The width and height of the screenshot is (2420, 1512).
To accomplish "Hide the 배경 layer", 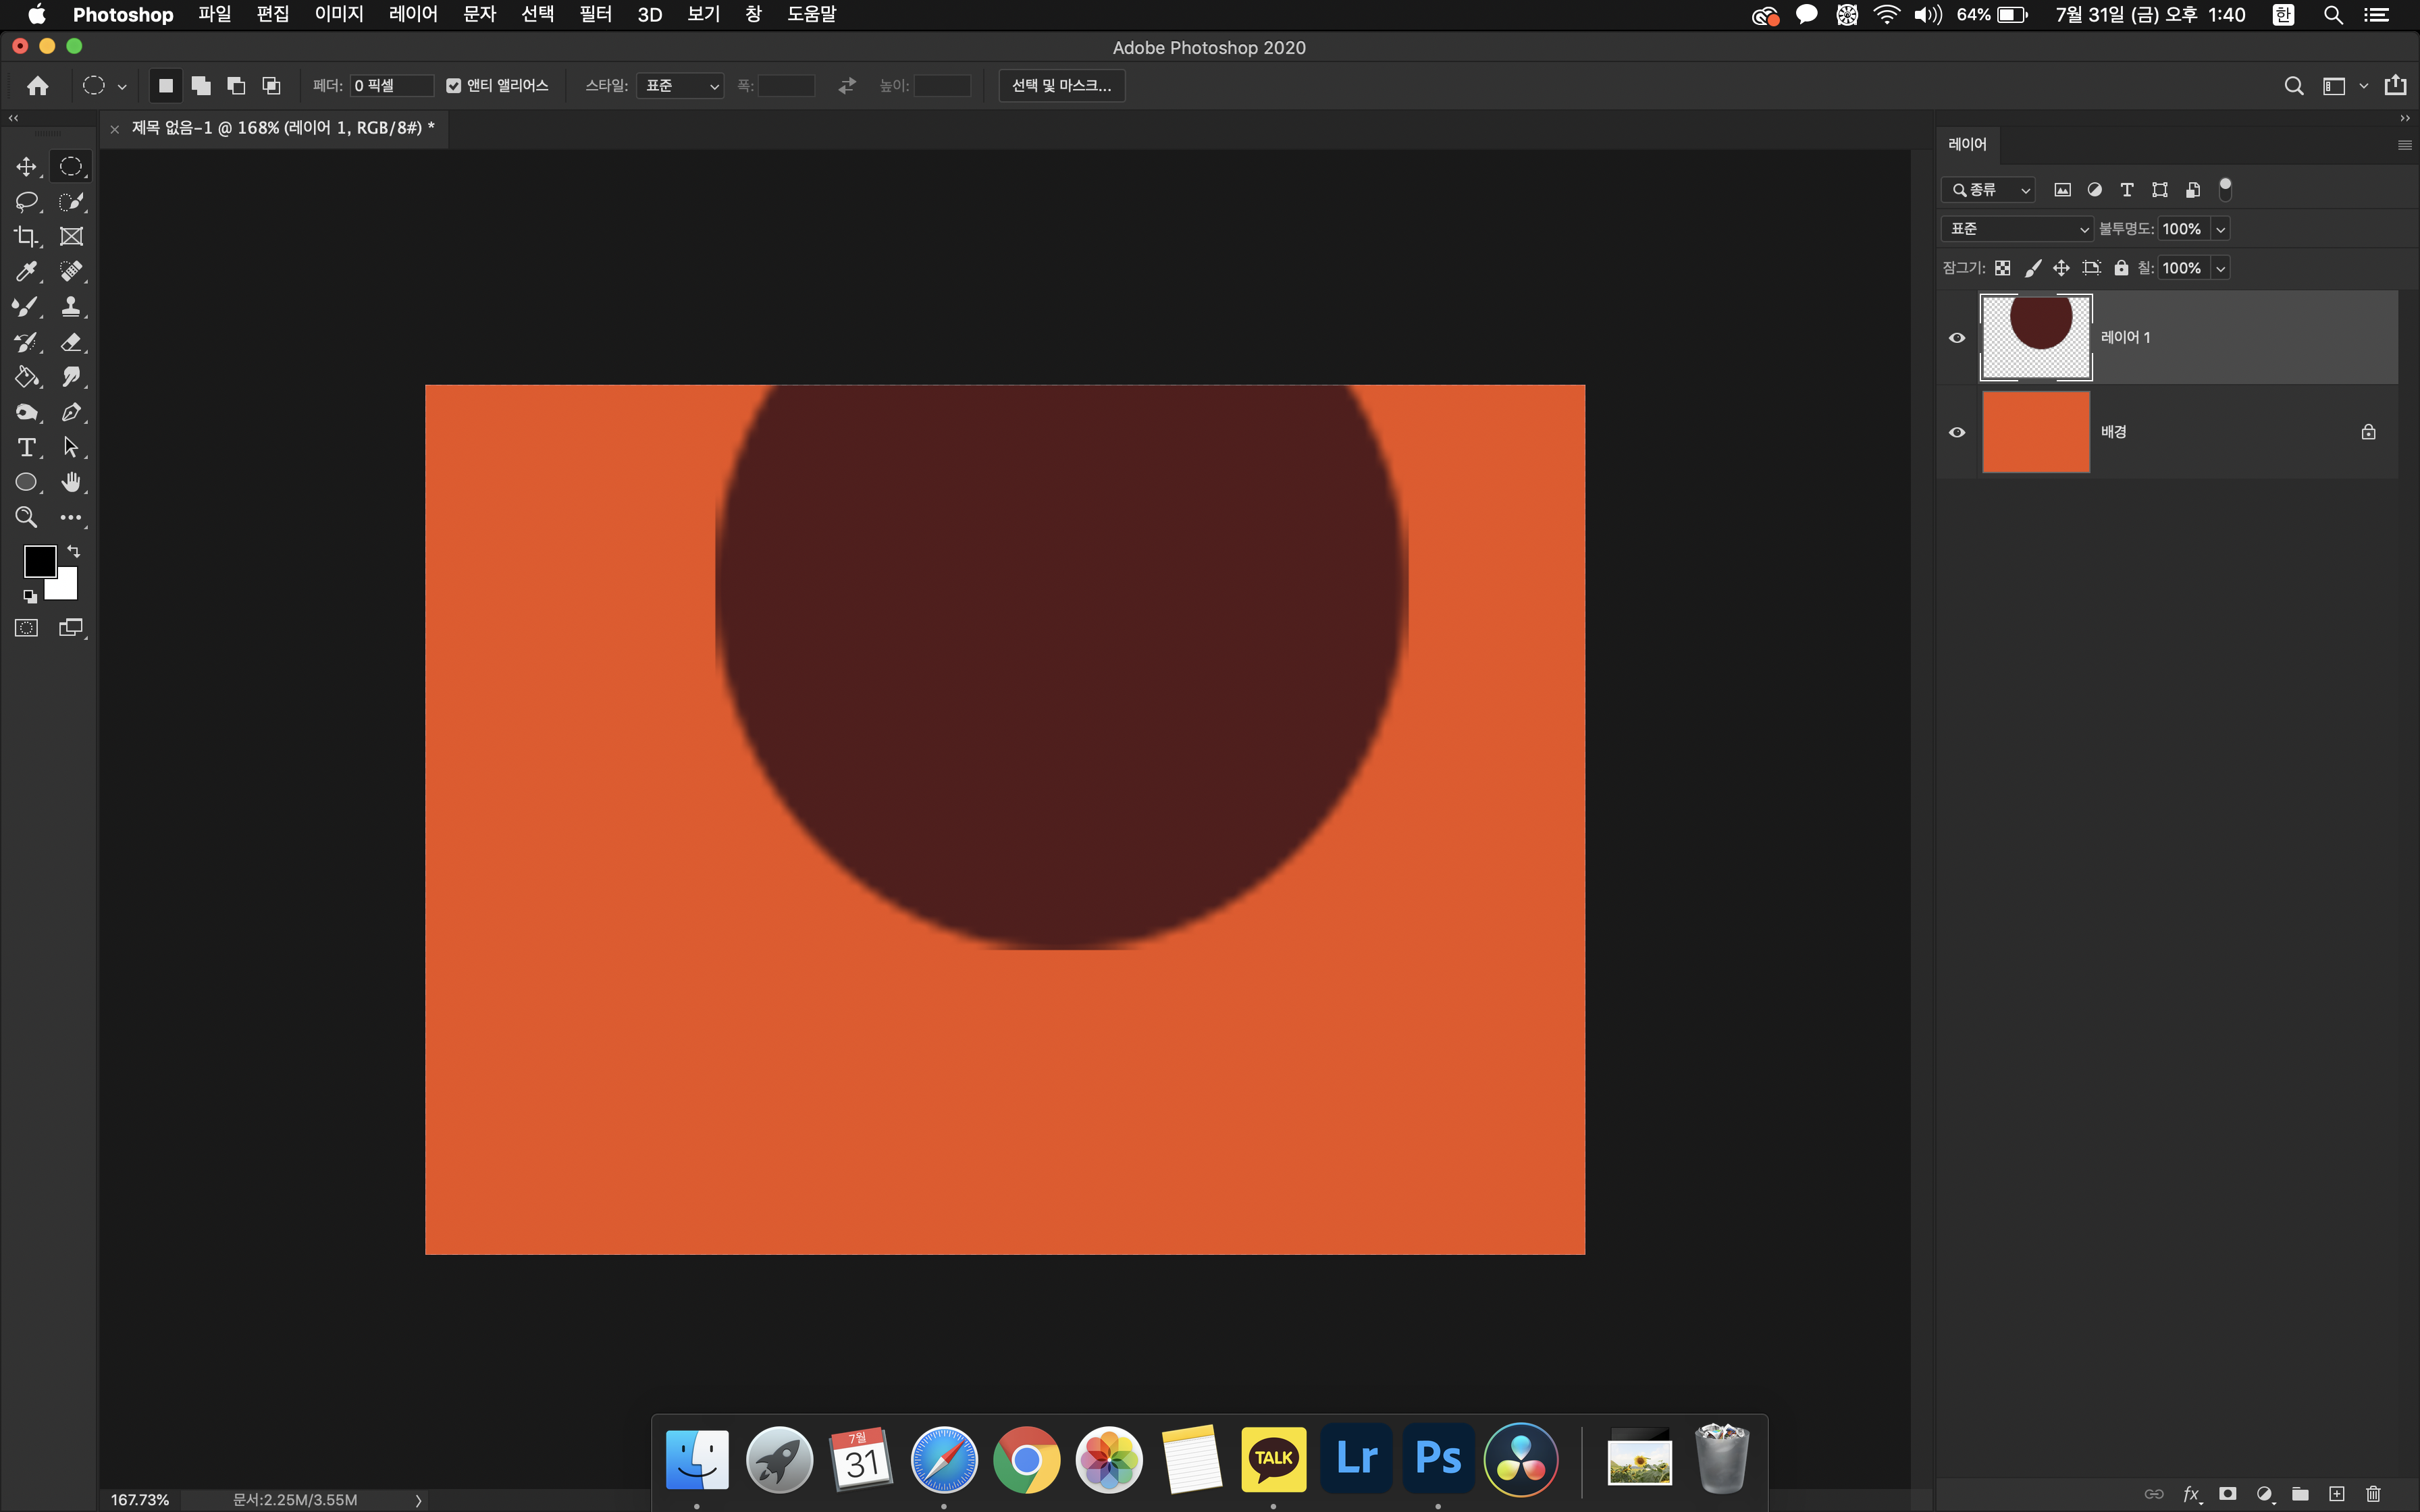I will click(x=1957, y=432).
